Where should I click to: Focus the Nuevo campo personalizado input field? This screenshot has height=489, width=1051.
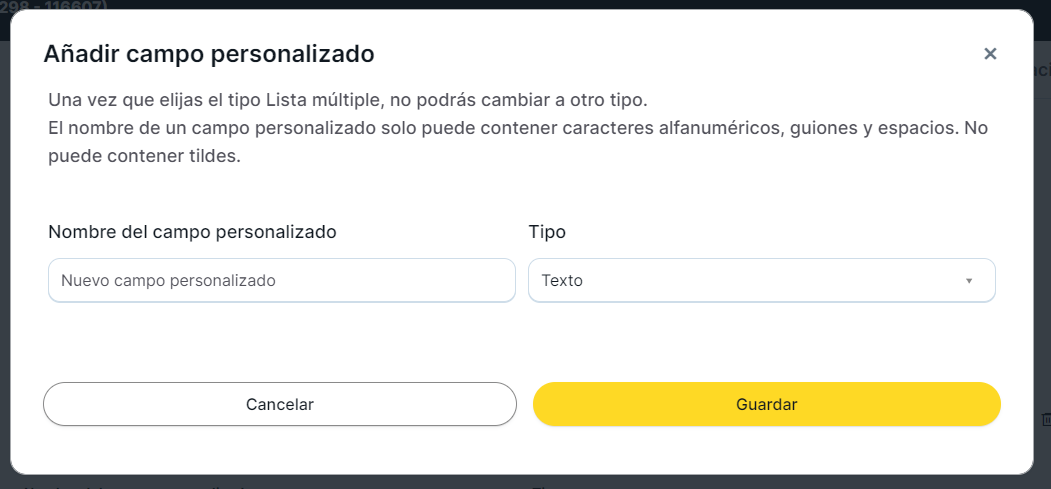click(281, 281)
